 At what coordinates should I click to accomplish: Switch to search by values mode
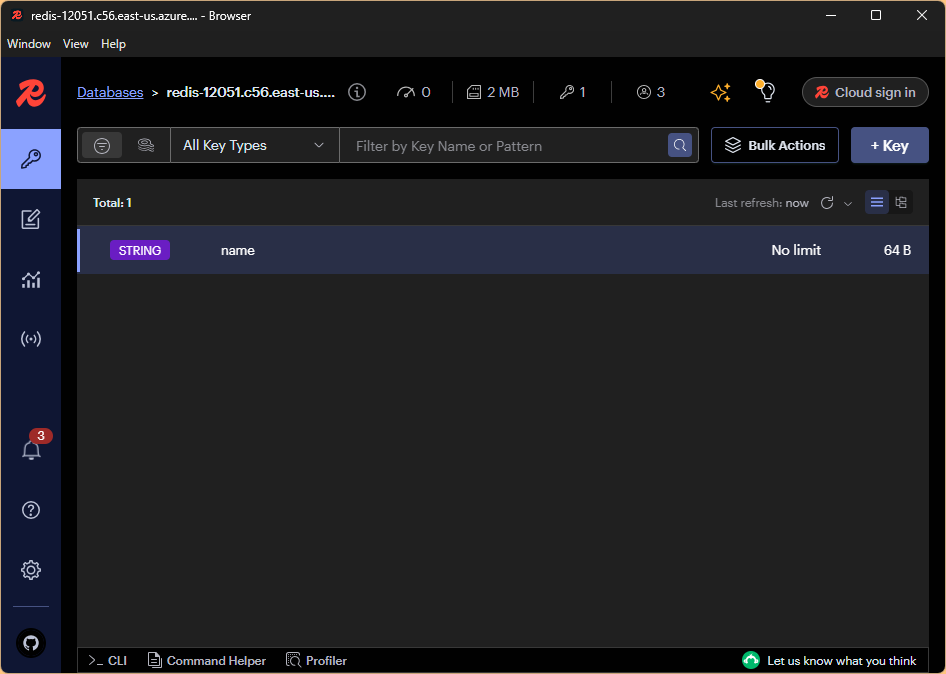point(145,145)
